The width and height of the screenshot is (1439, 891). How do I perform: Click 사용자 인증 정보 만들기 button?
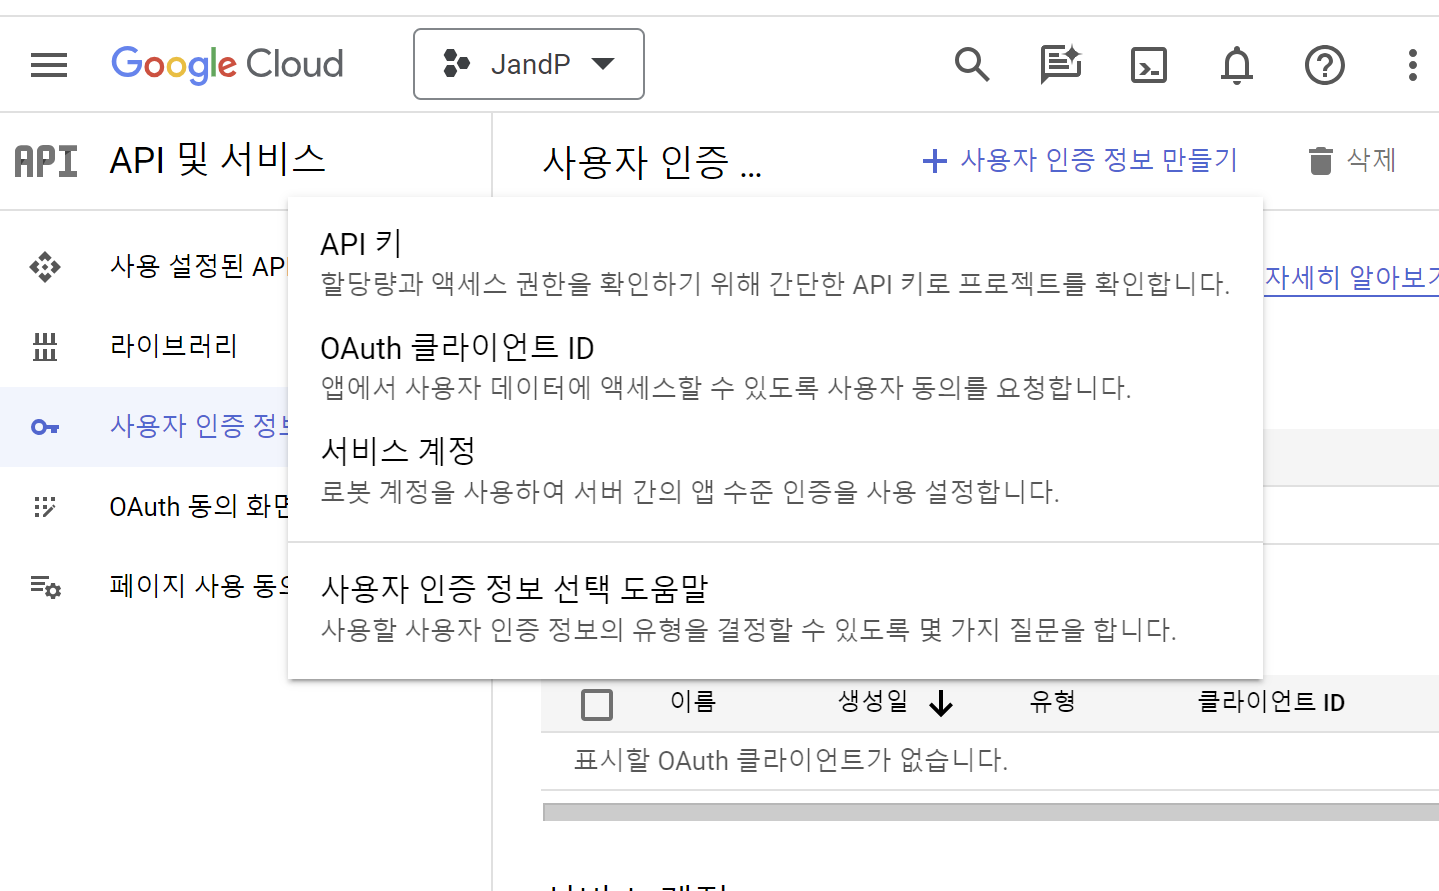[1080, 160]
